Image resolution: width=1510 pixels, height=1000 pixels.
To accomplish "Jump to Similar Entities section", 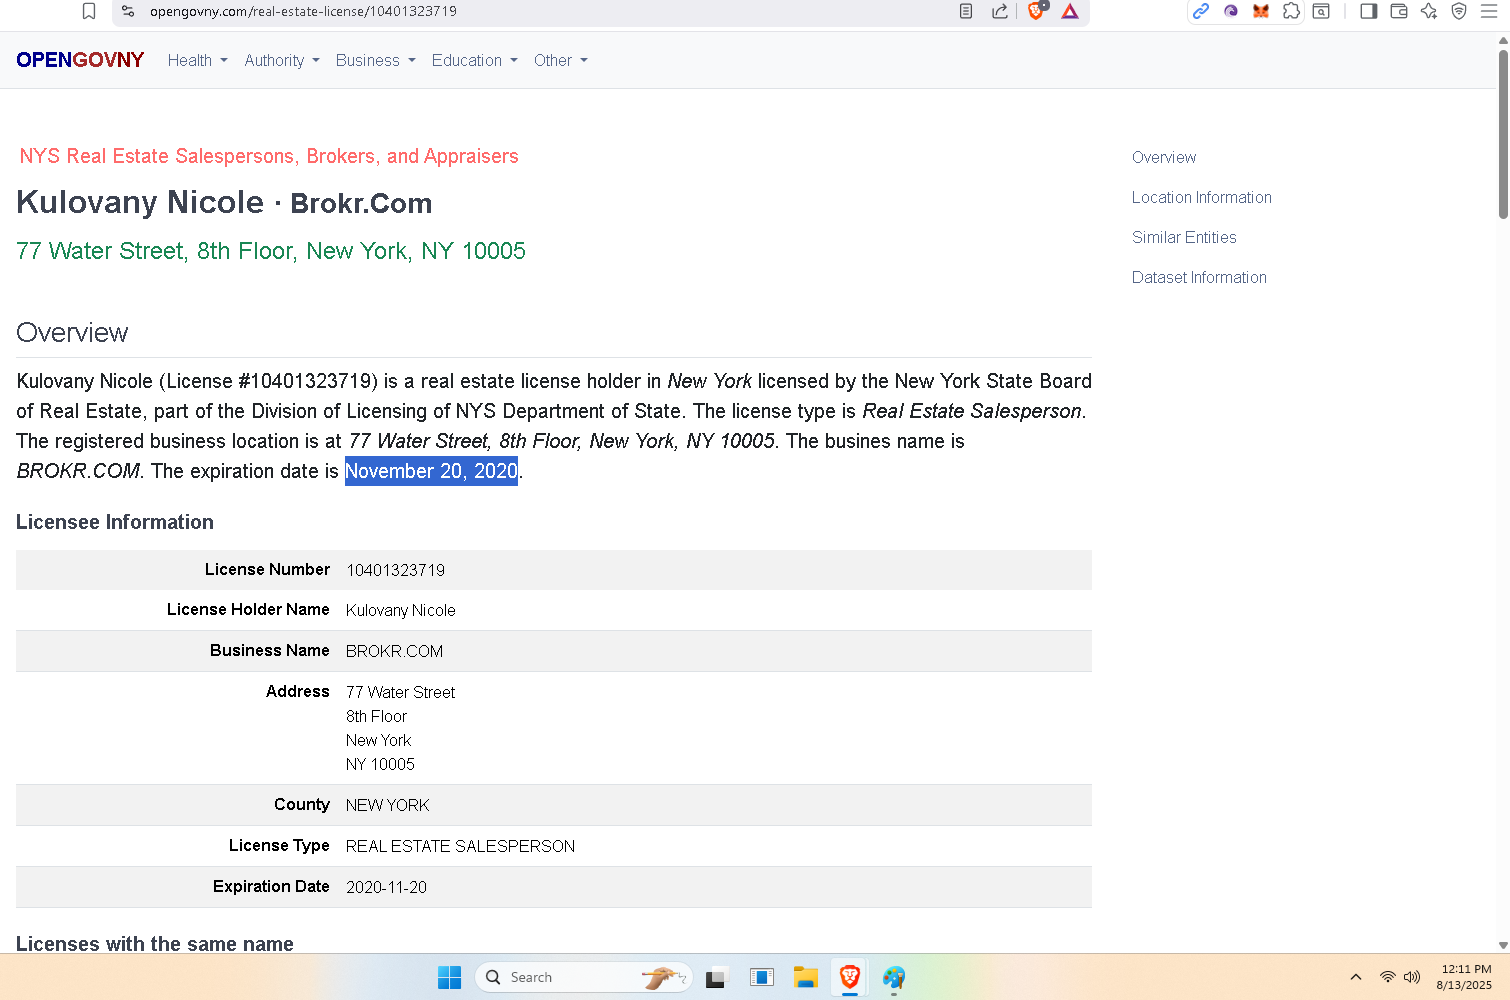I will [1184, 237].
